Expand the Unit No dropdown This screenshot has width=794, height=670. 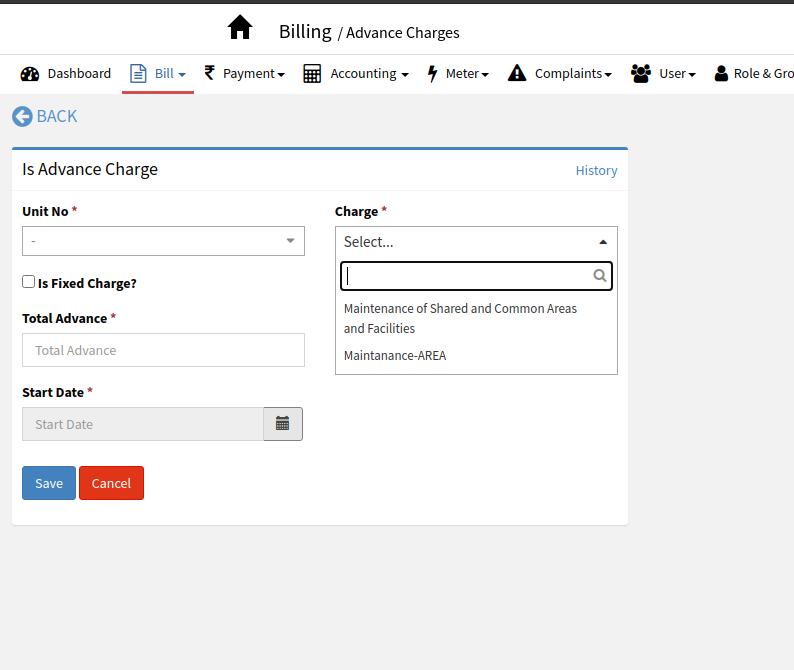point(163,241)
